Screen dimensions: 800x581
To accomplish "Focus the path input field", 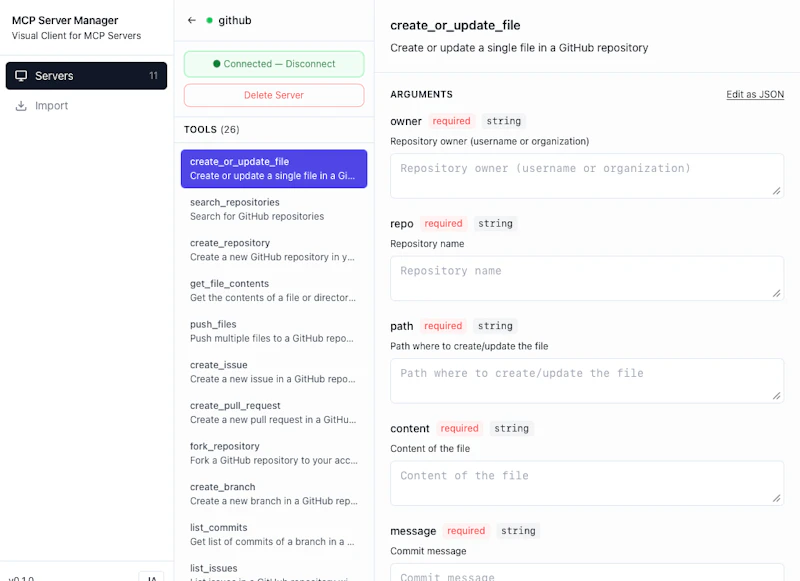I will [587, 381].
